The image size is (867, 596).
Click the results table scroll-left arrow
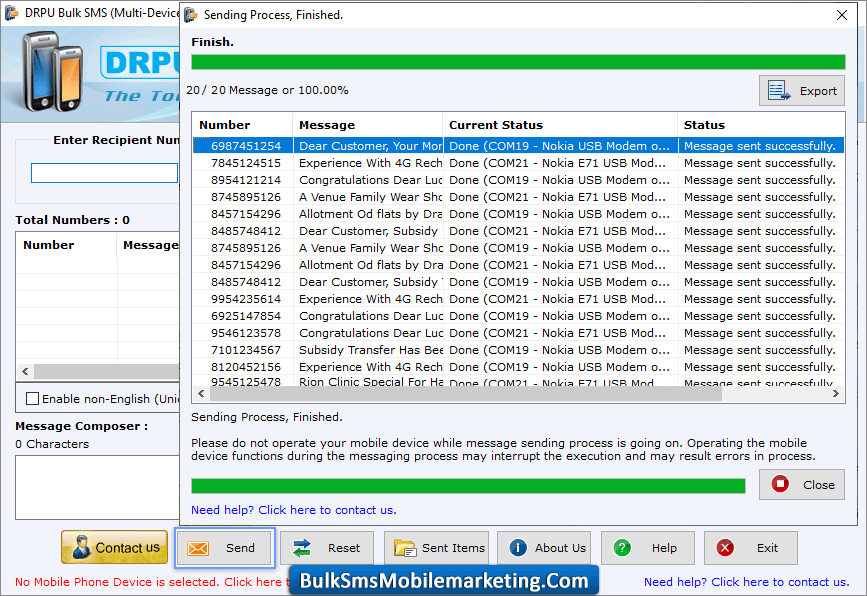[201, 394]
